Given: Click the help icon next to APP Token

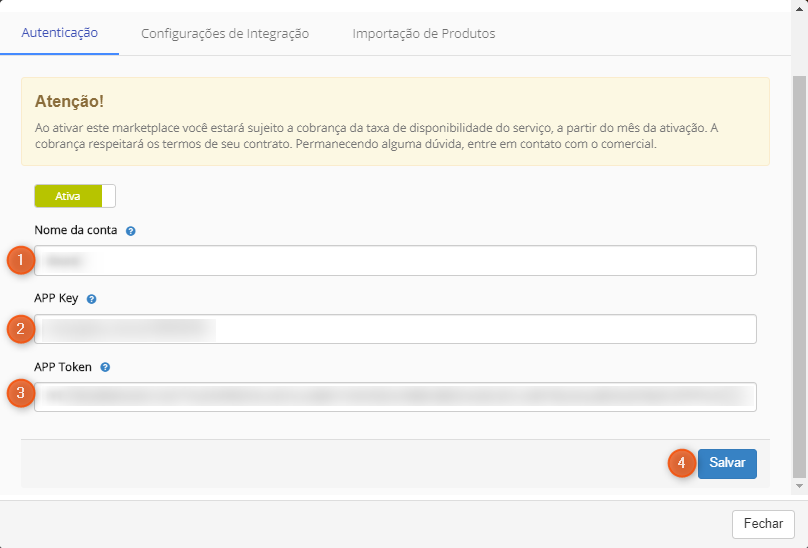Looking at the screenshot, I should click(x=105, y=367).
